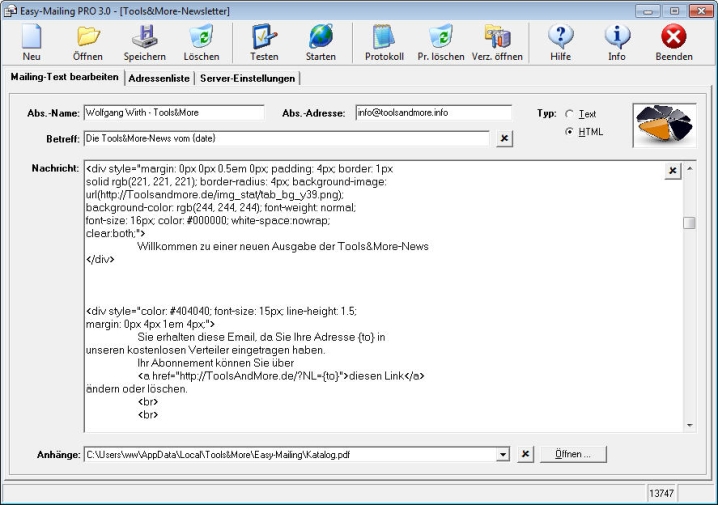Open Hilfe help icon
This screenshot has width=718, height=505.
pos(561,43)
